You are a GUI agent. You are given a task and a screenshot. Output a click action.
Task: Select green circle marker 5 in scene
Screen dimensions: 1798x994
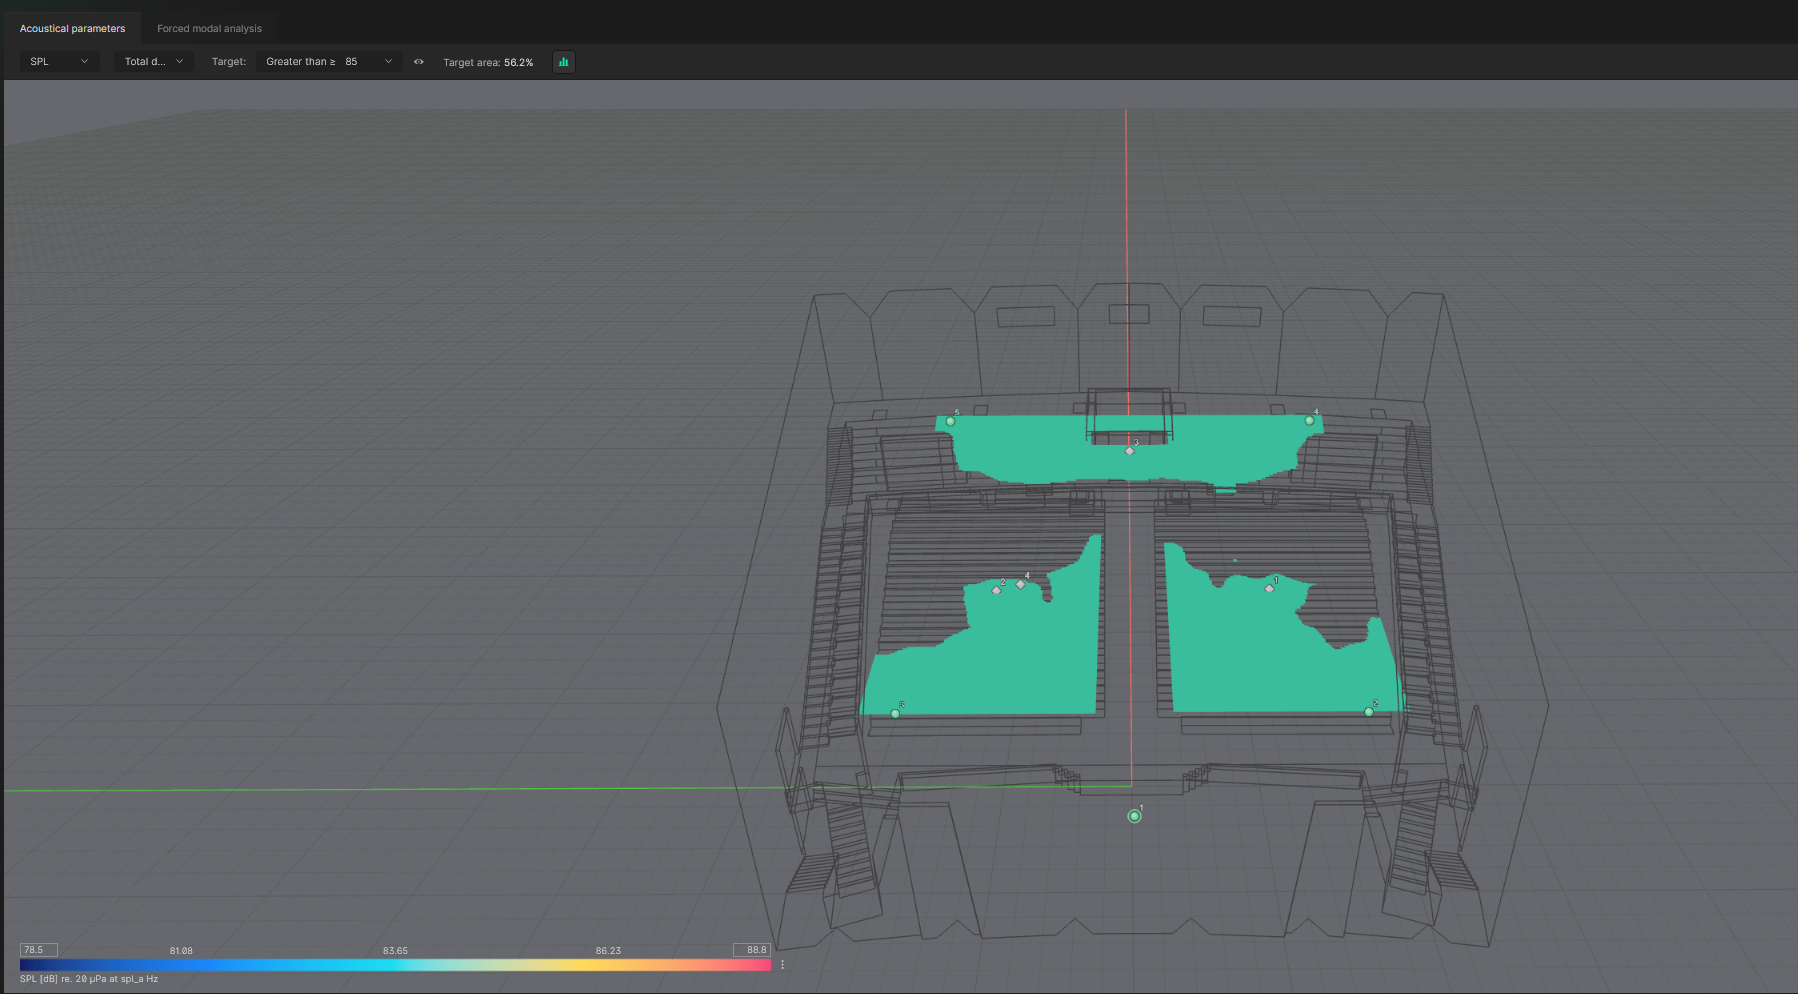(950, 421)
